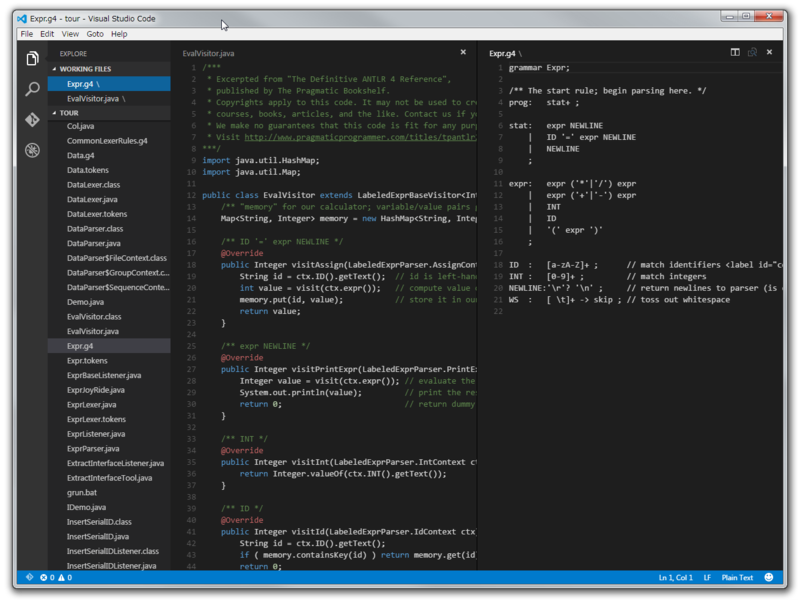Open the File menu
This screenshot has width=800, height=601.
click(x=25, y=33)
